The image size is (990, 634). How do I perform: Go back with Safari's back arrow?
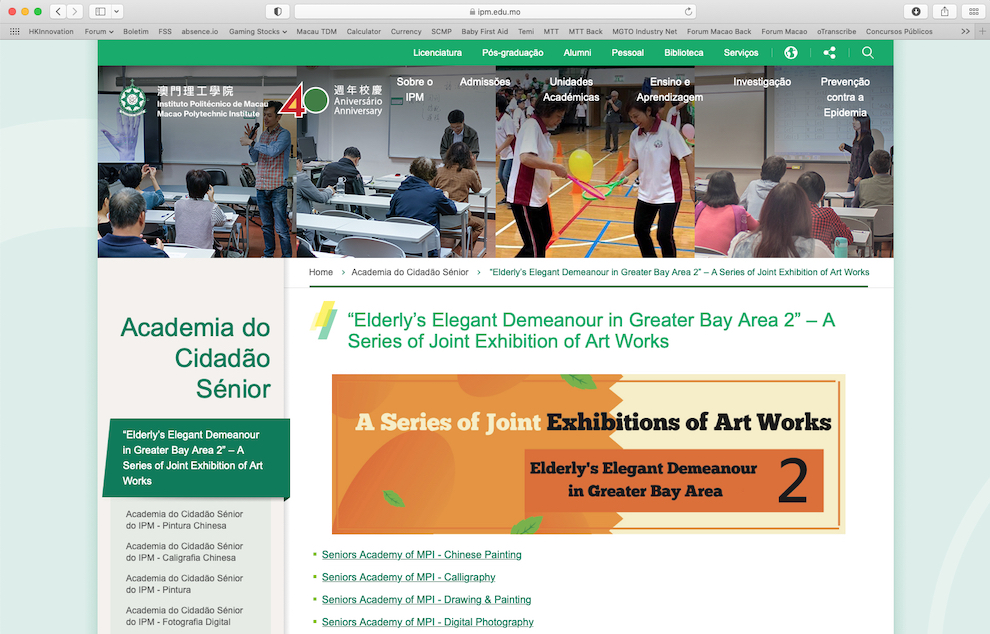pos(58,11)
